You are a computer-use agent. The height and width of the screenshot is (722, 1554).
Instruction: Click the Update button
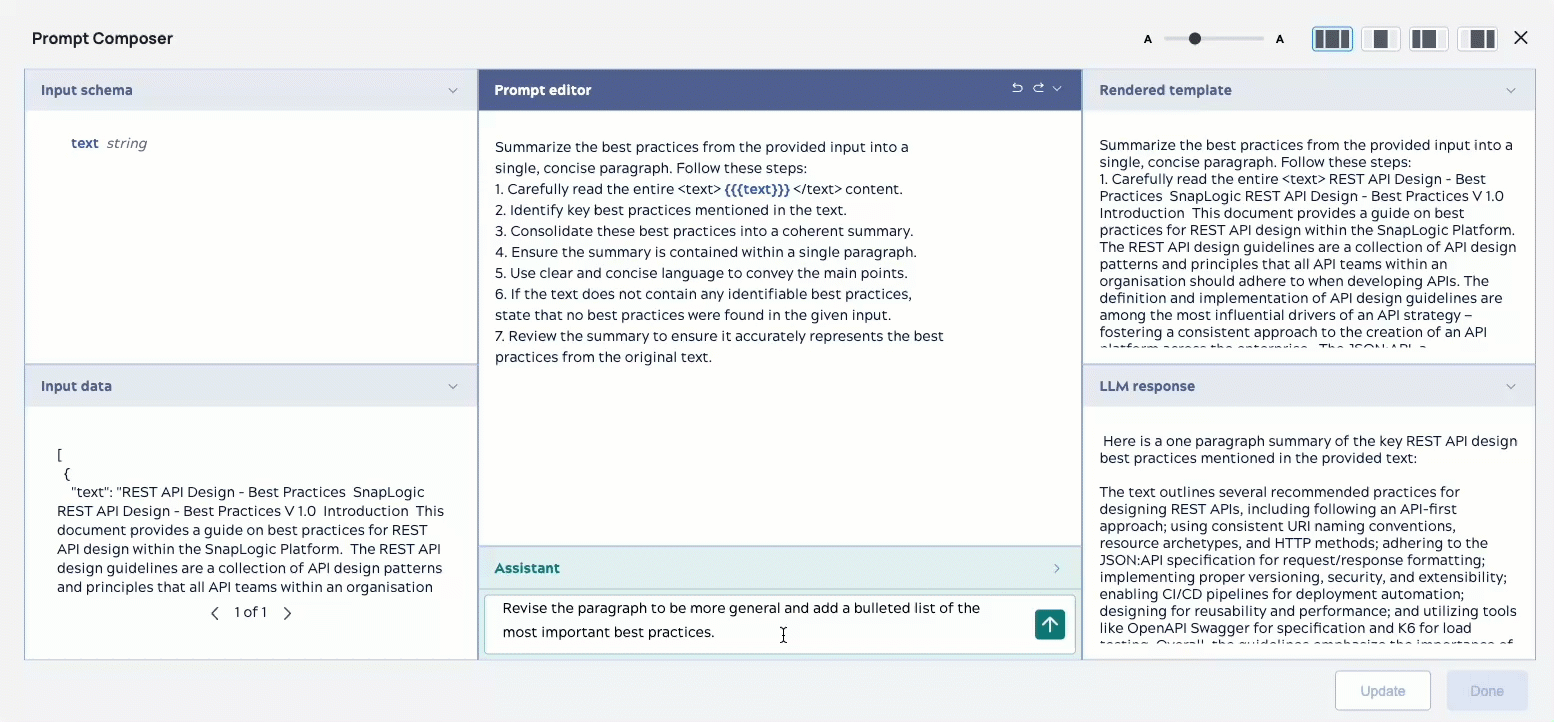pos(1382,690)
